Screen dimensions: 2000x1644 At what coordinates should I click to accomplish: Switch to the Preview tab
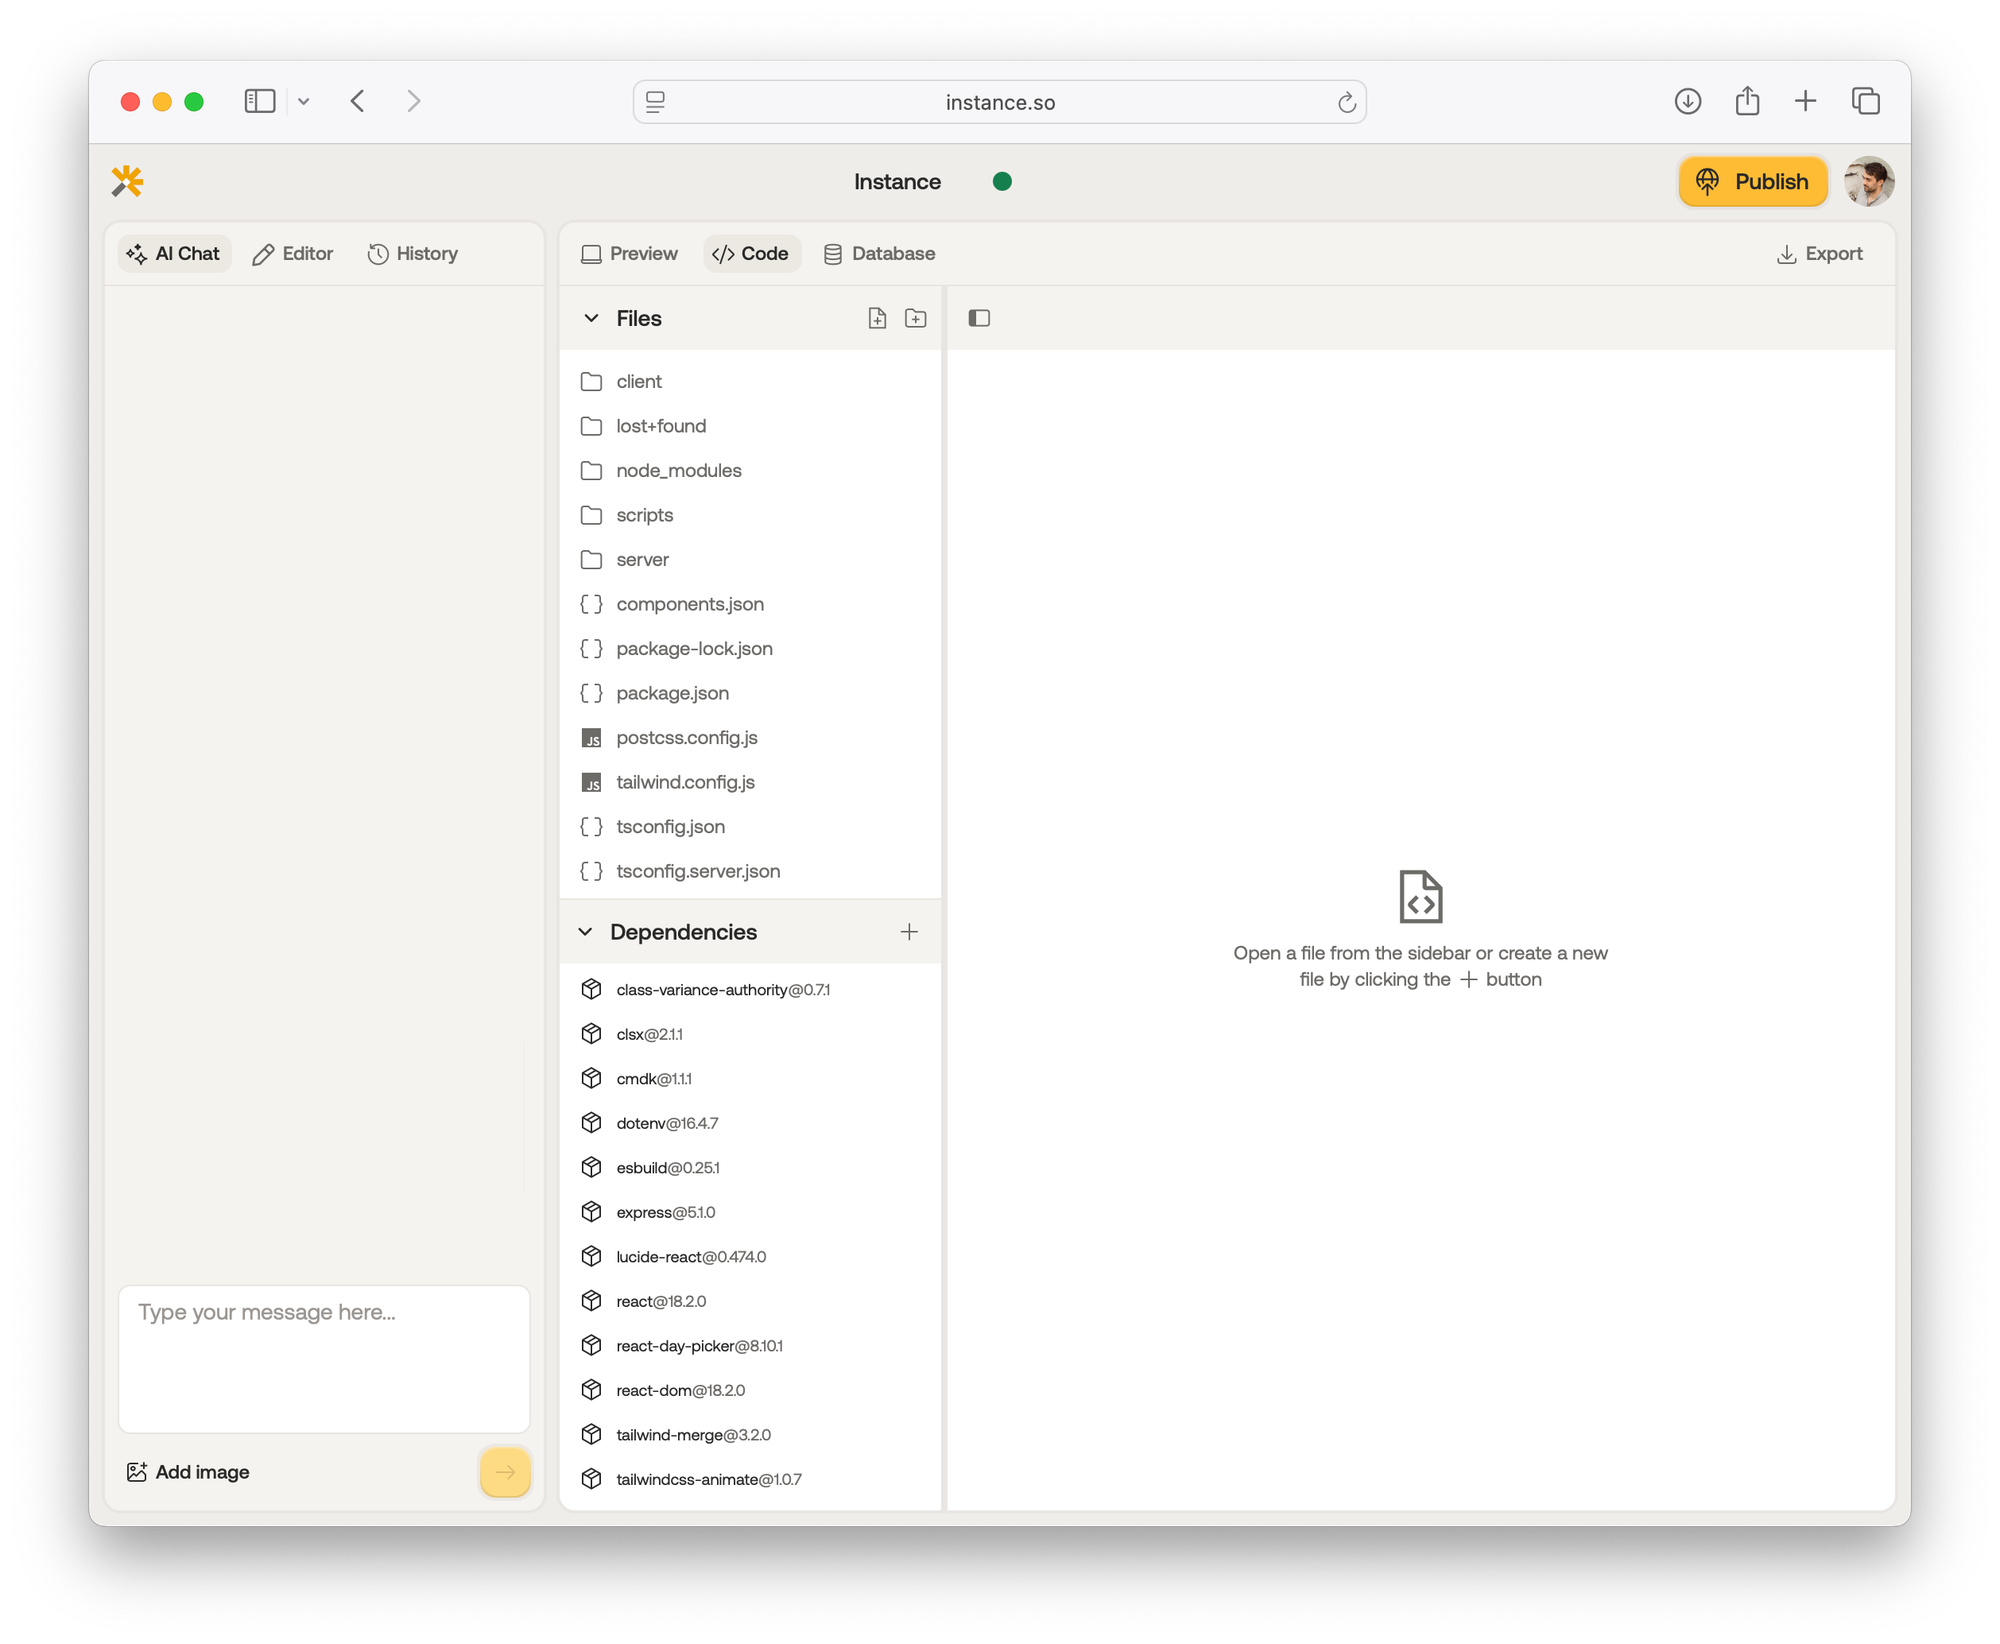tap(630, 254)
